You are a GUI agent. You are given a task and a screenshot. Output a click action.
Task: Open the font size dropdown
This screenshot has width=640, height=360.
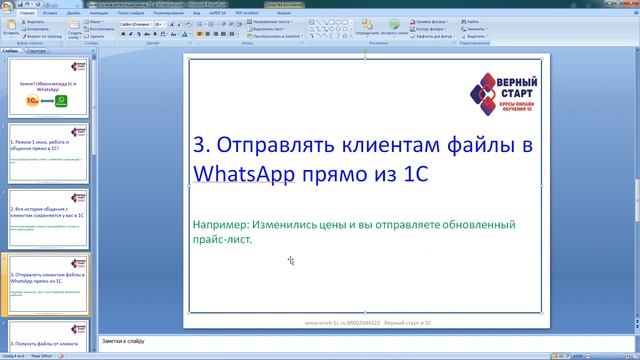coord(164,24)
